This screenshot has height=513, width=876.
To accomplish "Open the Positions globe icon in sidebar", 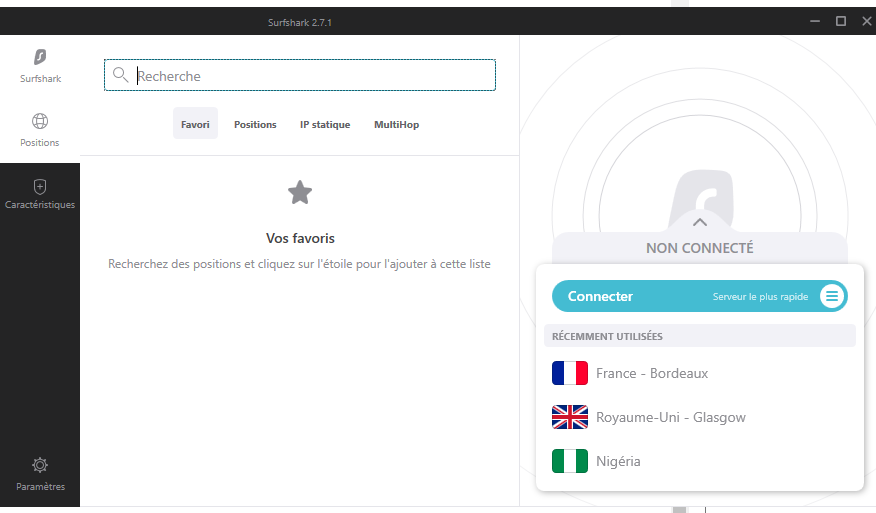I will click(40, 121).
